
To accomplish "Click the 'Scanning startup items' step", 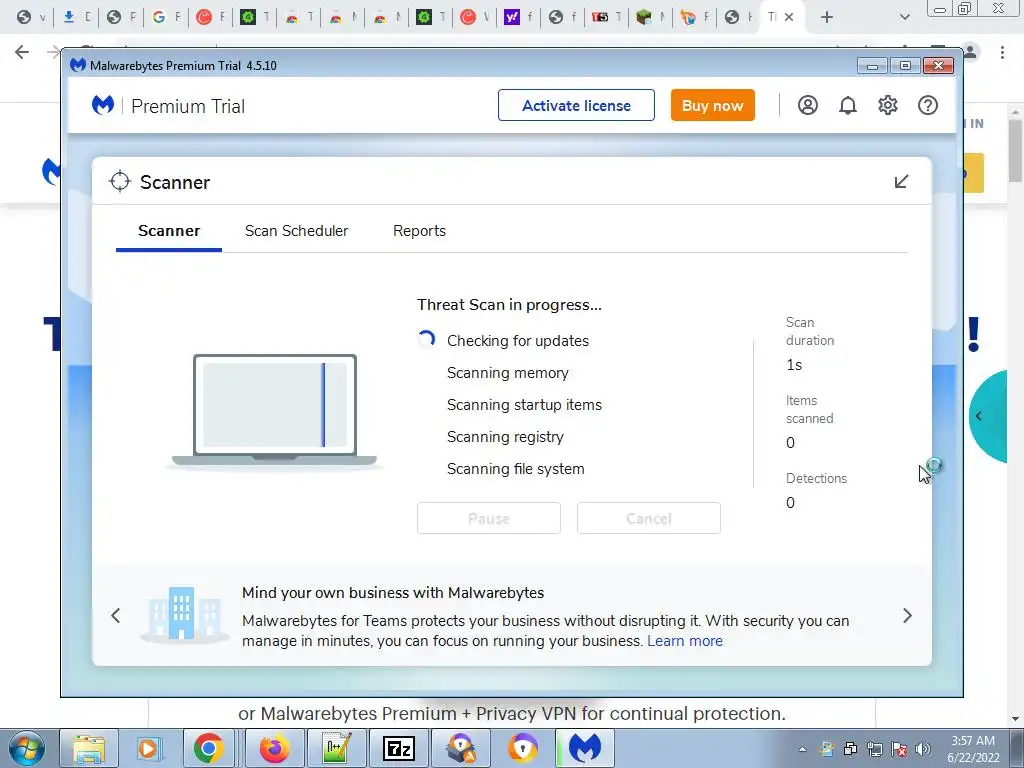I will click(524, 405).
